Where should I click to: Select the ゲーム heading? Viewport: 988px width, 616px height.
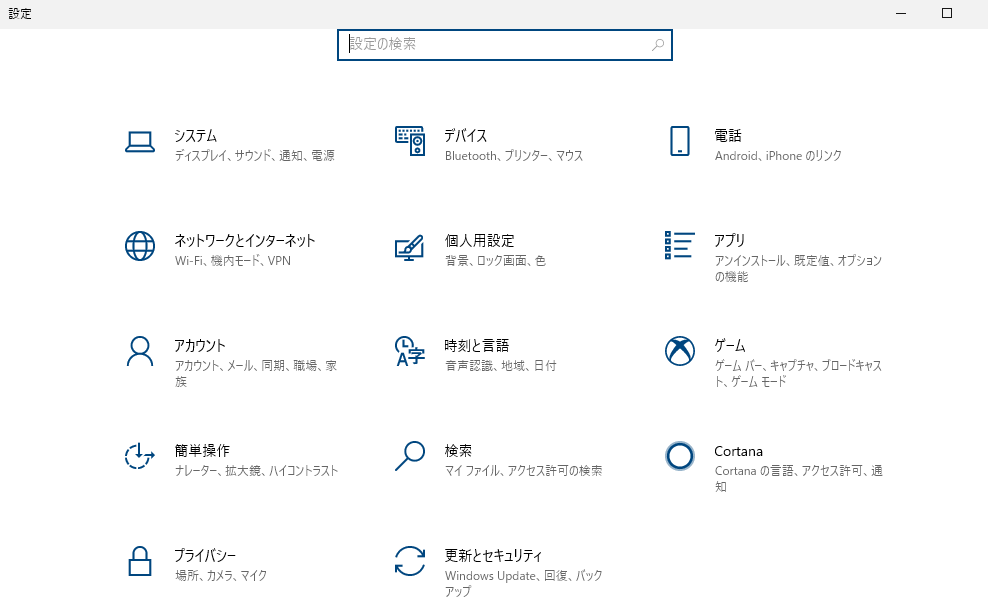pyautogui.click(x=730, y=345)
